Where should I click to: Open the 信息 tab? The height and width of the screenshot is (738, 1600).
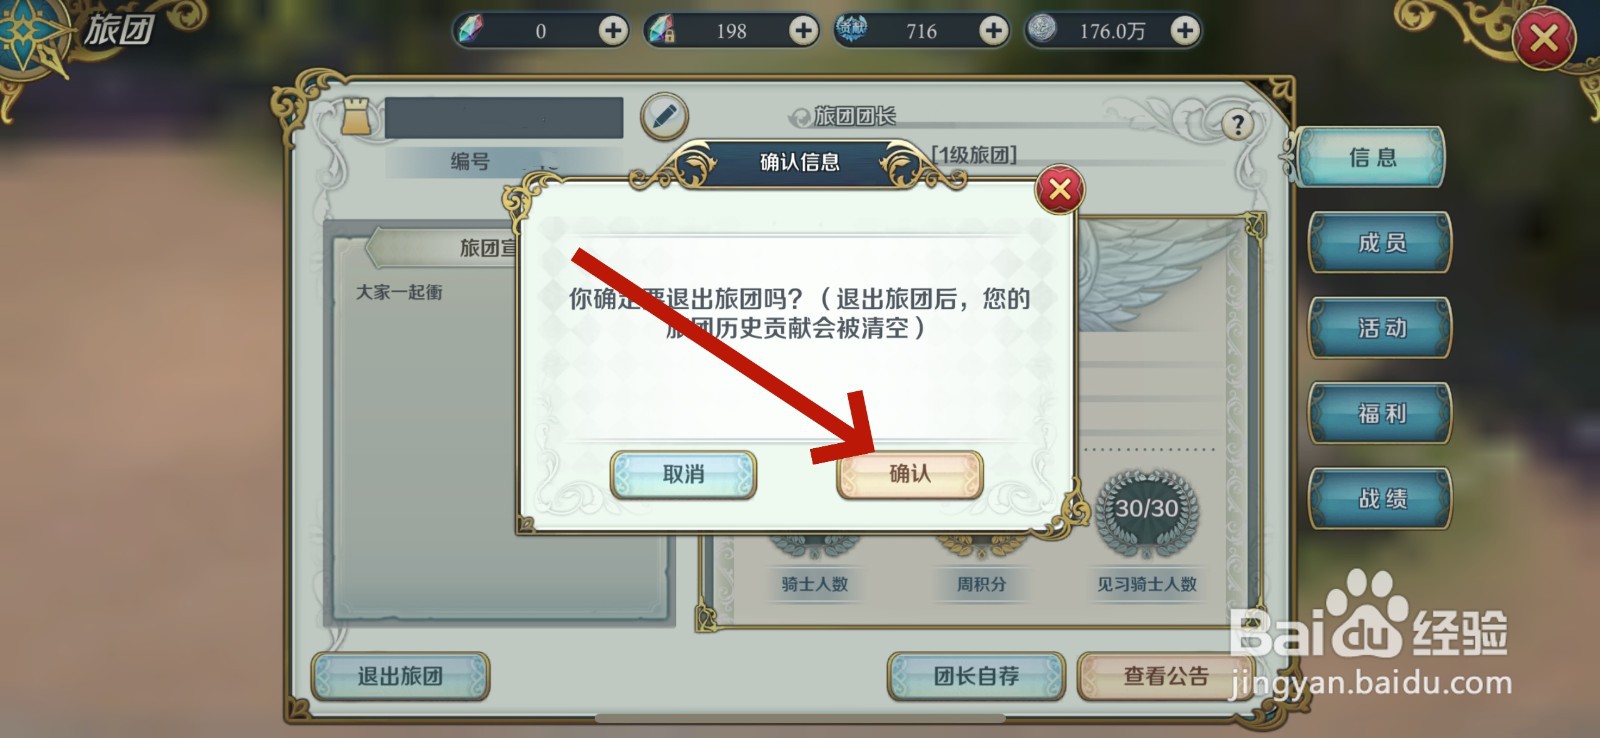coord(1372,157)
